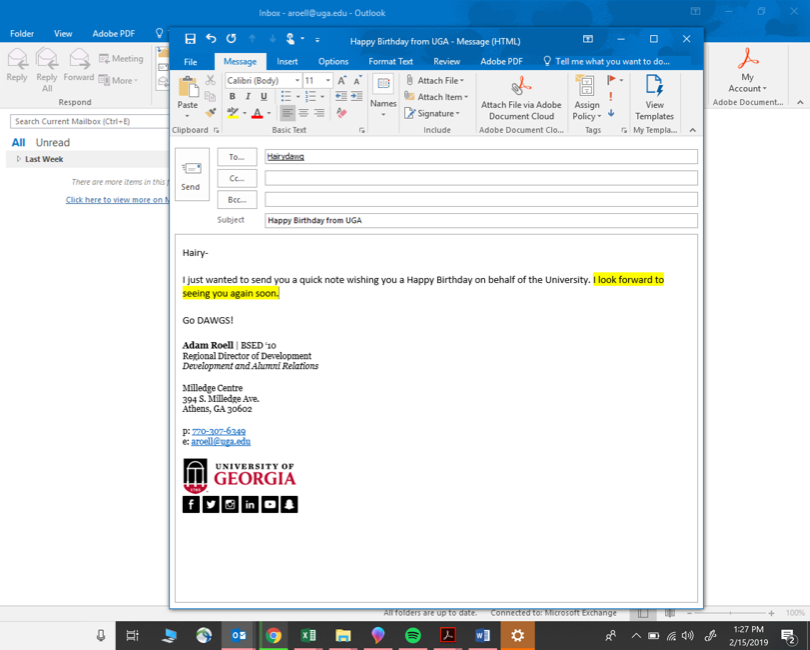The height and width of the screenshot is (650, 810).
Task: Save the message with the floppy disk icon
Action: tap(190, 39)
